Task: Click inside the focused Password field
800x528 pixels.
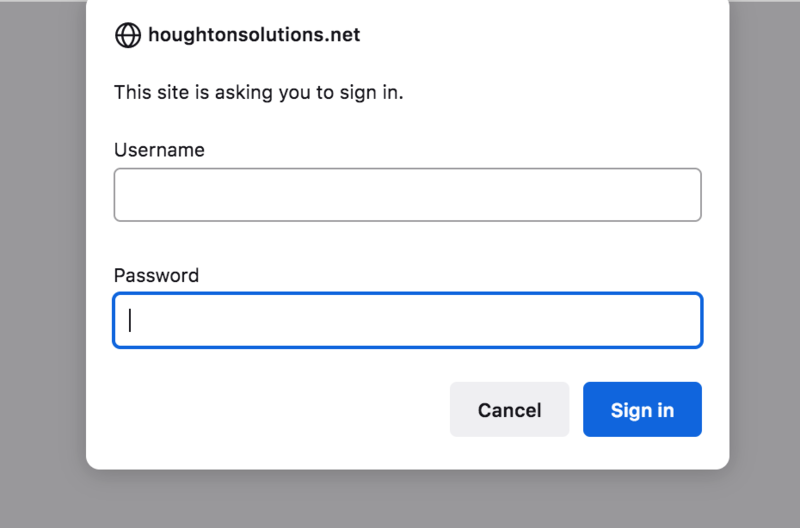Action: tap(407, 320)
